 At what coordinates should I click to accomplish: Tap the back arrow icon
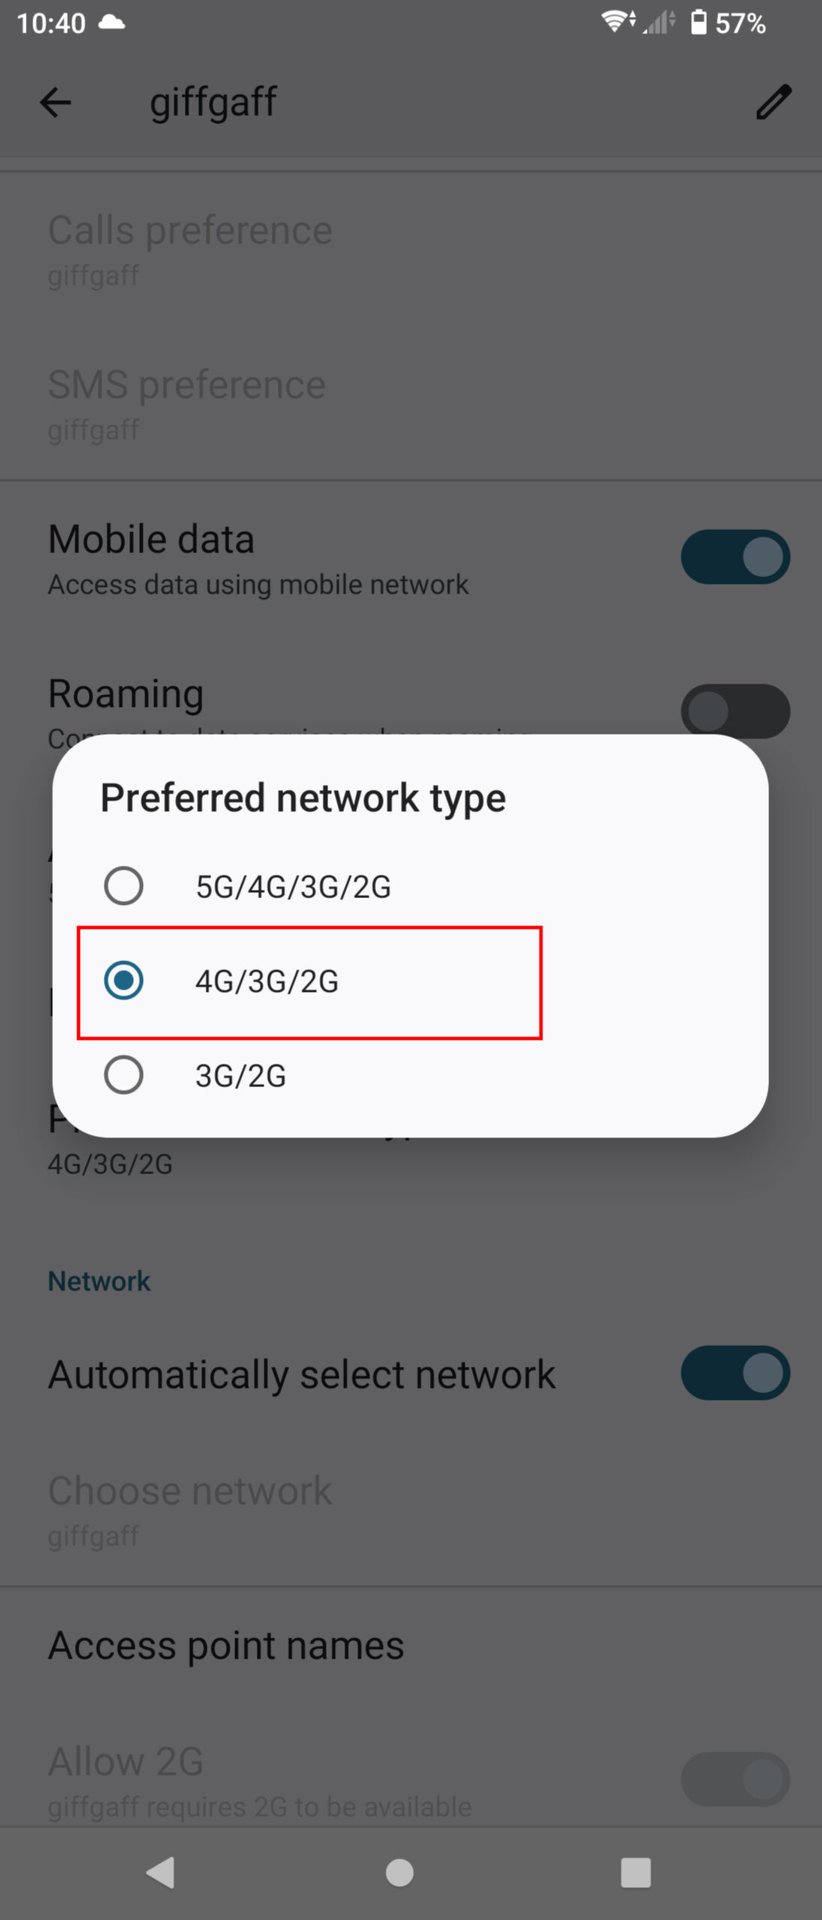click(56, 102)
